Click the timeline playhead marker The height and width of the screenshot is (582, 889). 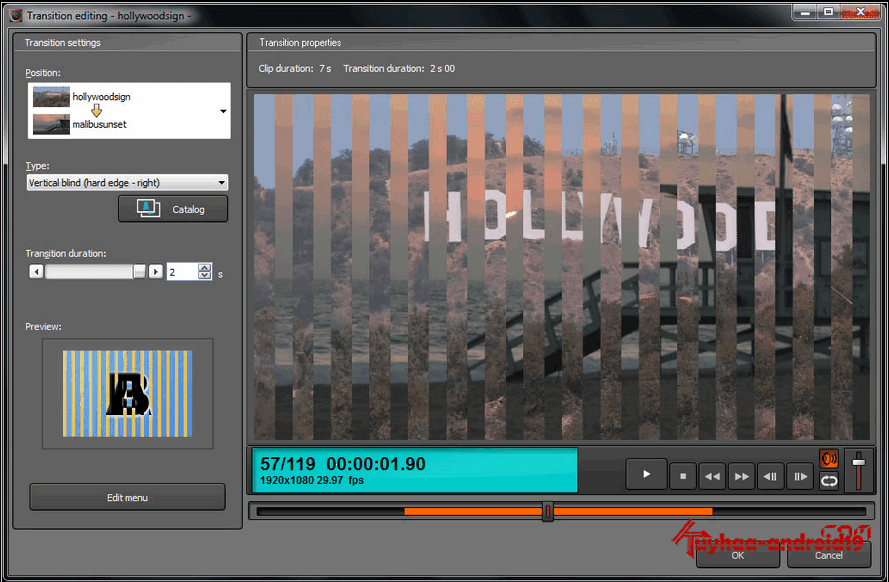(x=548, y=512)
